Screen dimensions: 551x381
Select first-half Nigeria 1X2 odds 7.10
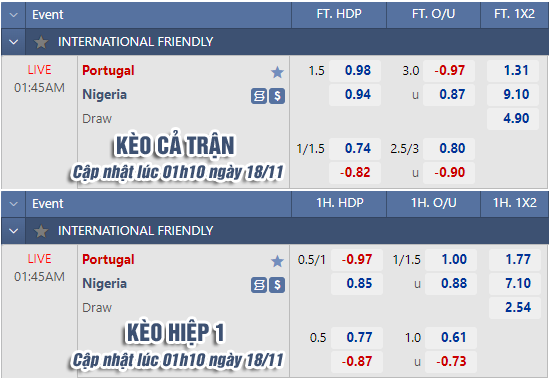click(515, 283)
